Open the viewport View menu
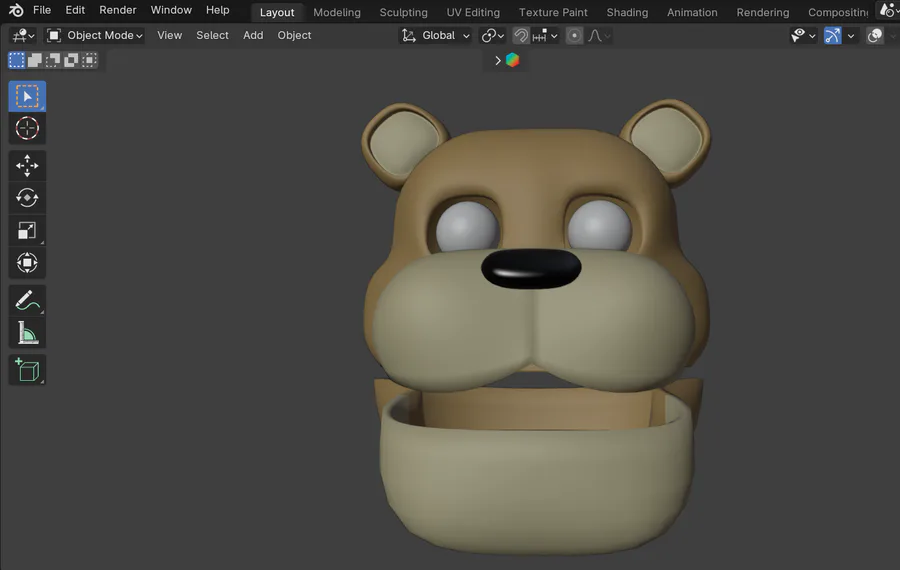 169,36
